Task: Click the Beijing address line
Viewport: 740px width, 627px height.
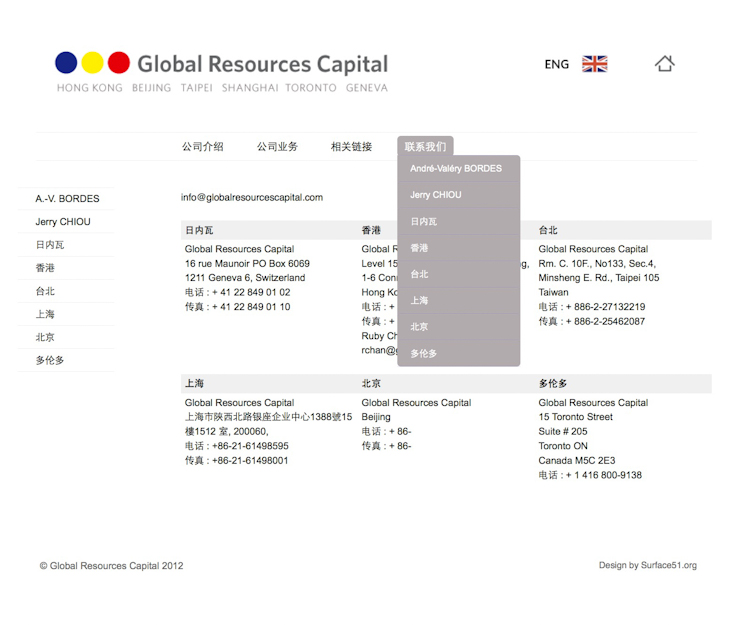Action: point(376,417)
